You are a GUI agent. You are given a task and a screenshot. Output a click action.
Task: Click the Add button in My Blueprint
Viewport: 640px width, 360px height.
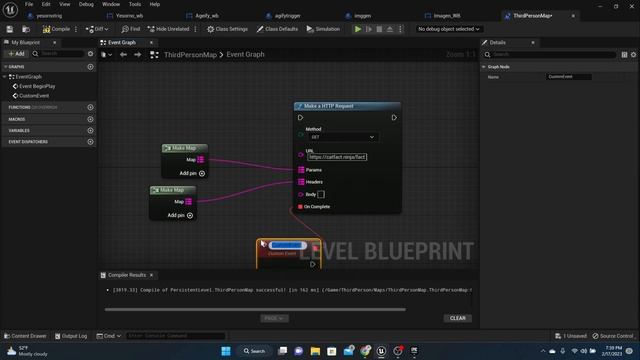(16, 53)
